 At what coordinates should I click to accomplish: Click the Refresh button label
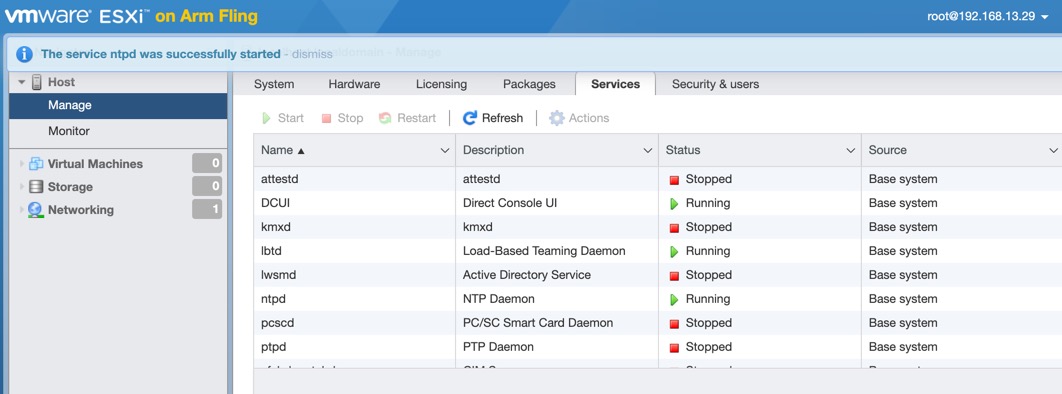tap(503, 118)
